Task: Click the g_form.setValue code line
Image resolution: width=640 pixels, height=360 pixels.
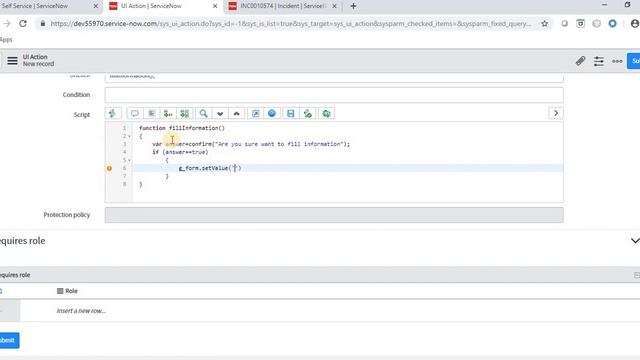Action: click(x=210, y=168)
